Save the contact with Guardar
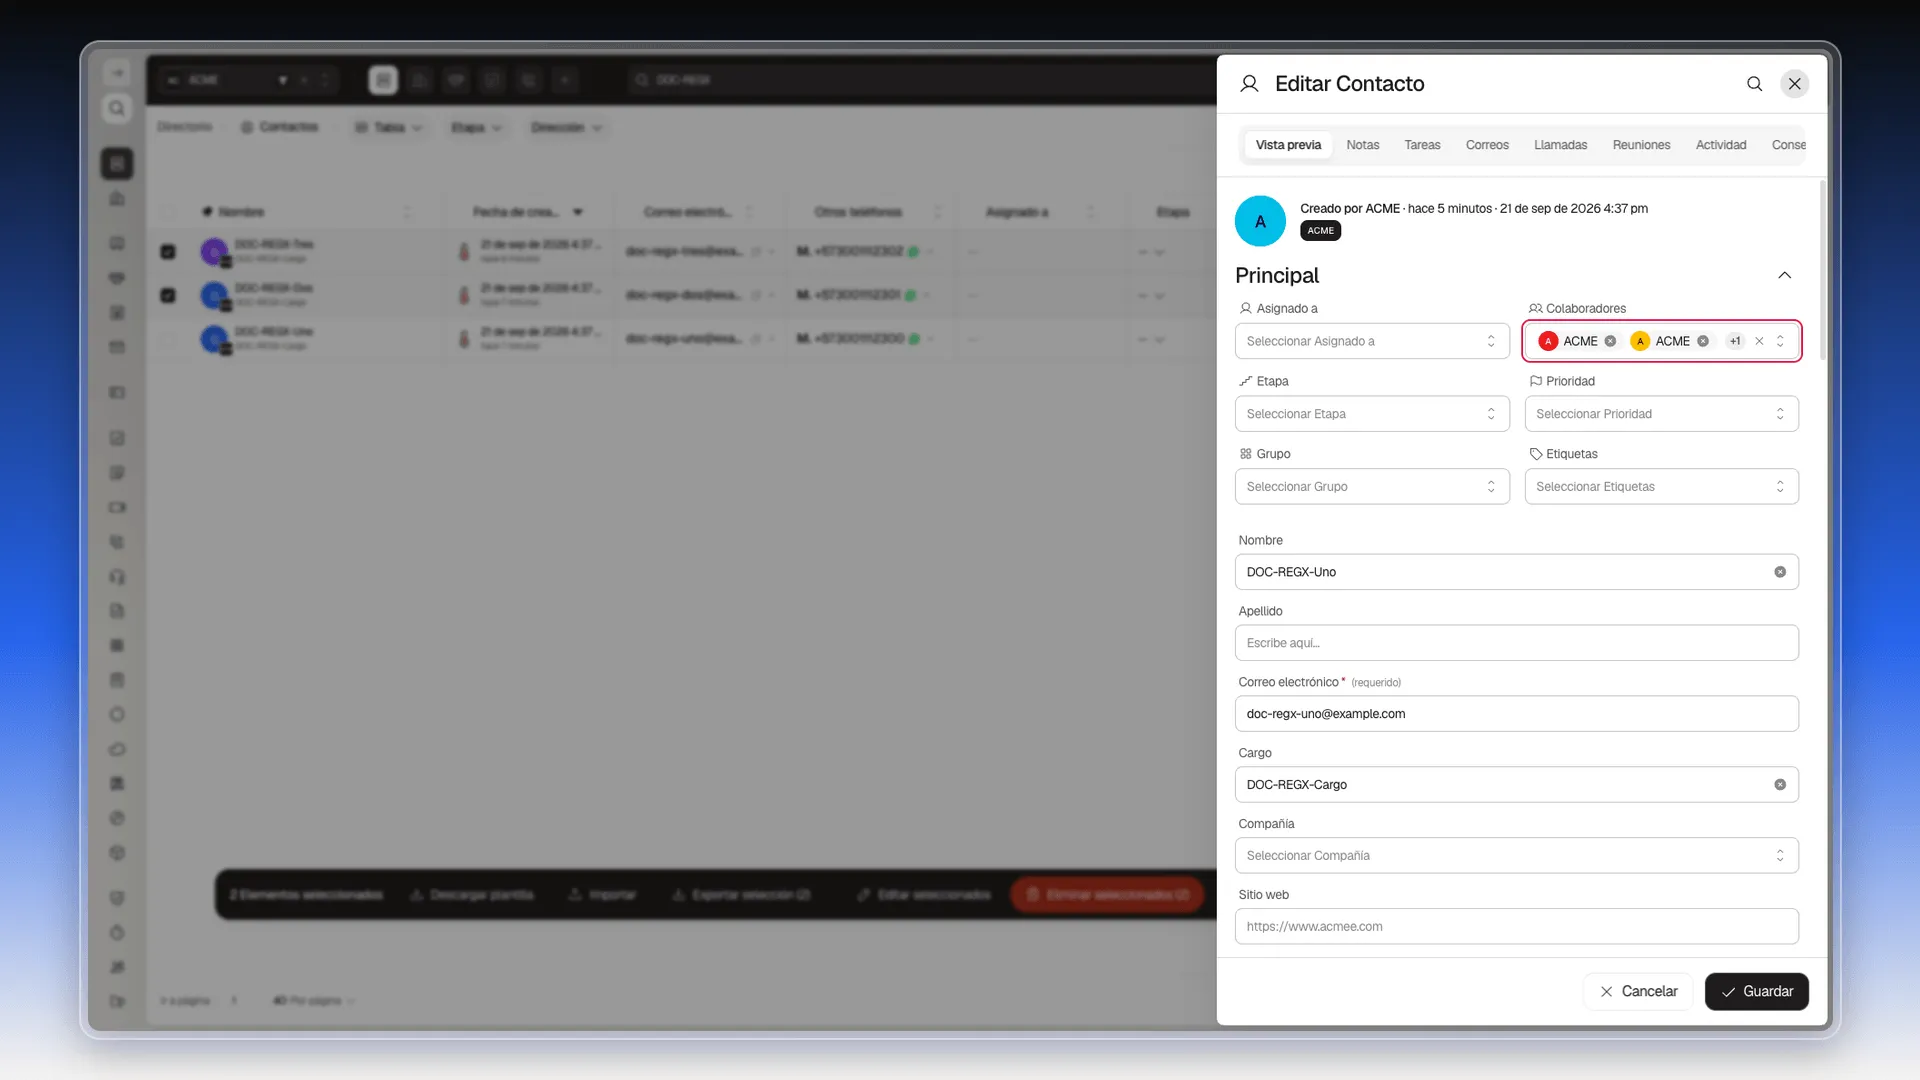Viewport: 1920px width, 1080px height. (1756, 992)
